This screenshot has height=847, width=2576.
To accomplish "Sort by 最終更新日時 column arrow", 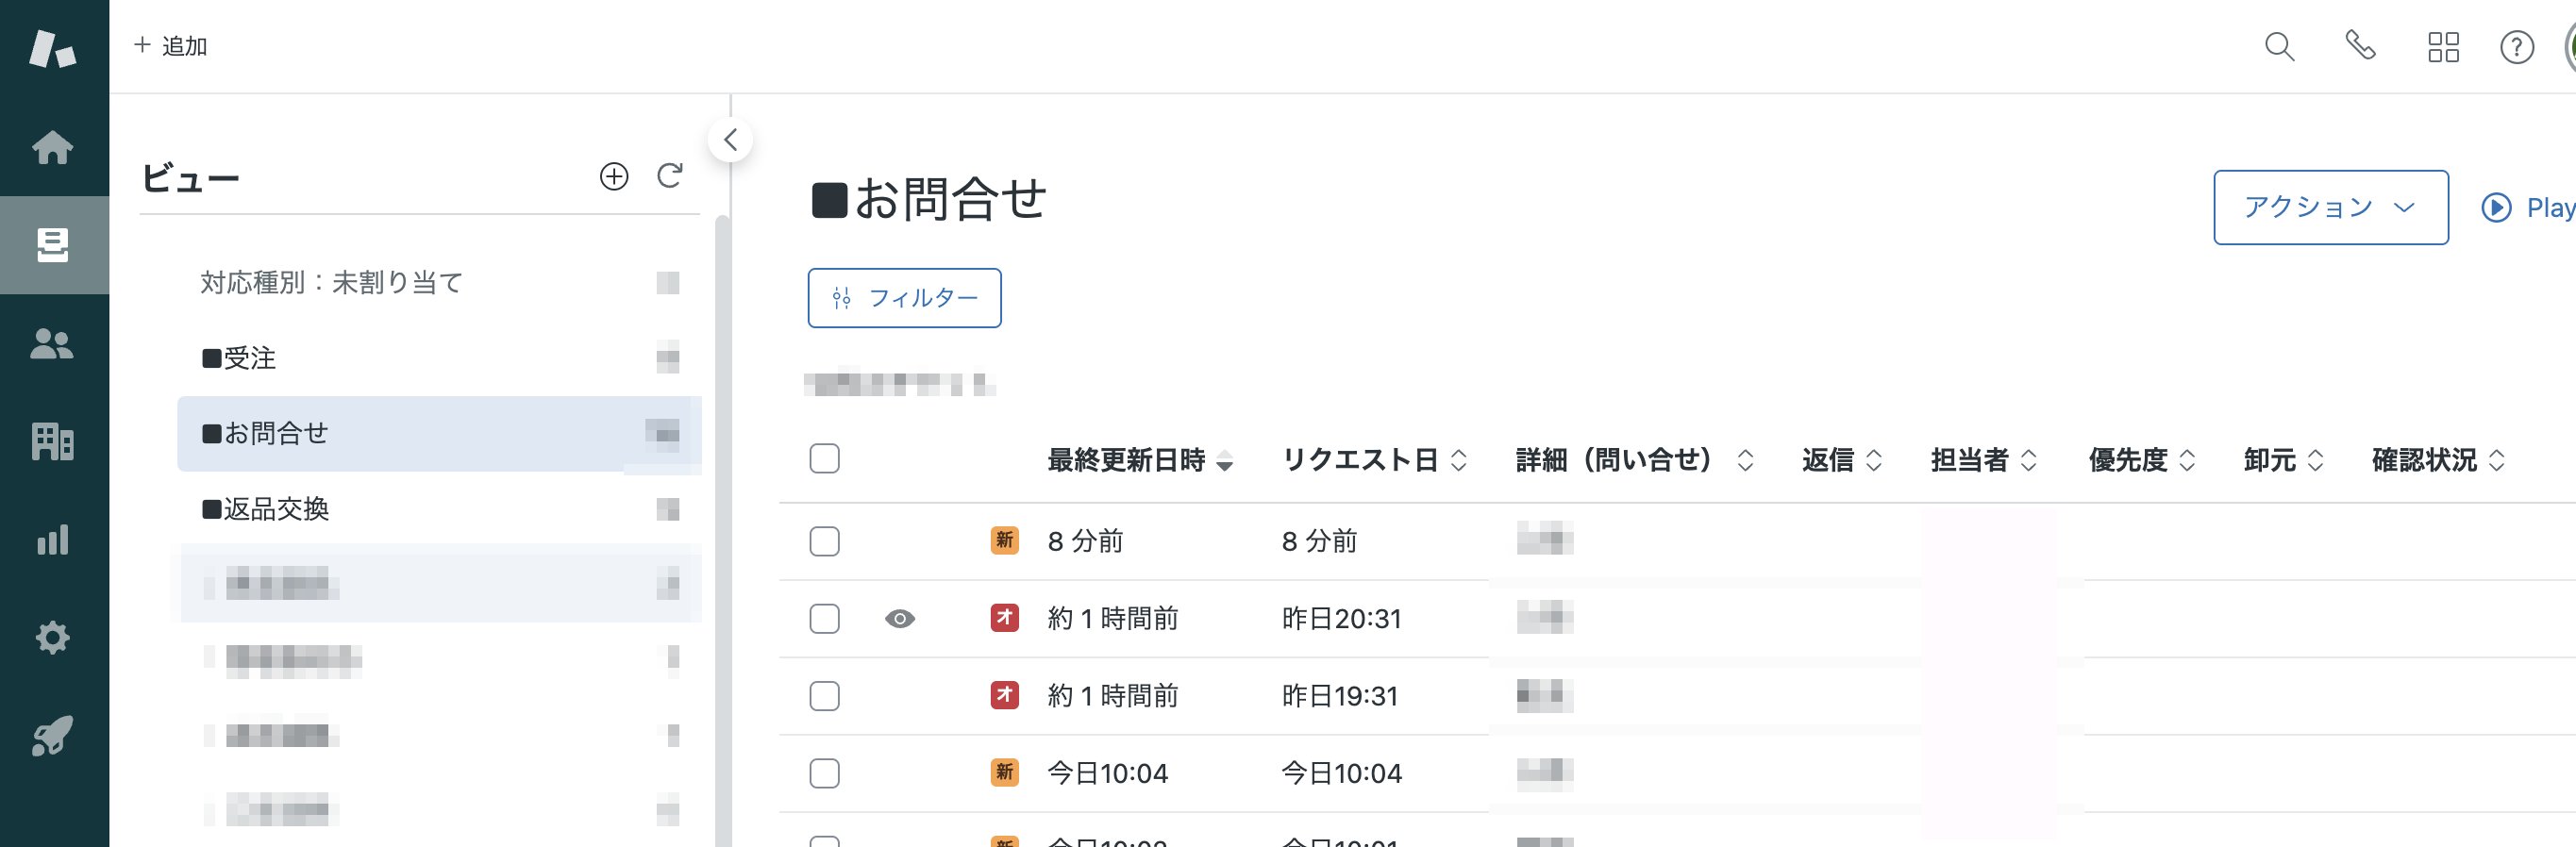I will tap(1225, 462).
